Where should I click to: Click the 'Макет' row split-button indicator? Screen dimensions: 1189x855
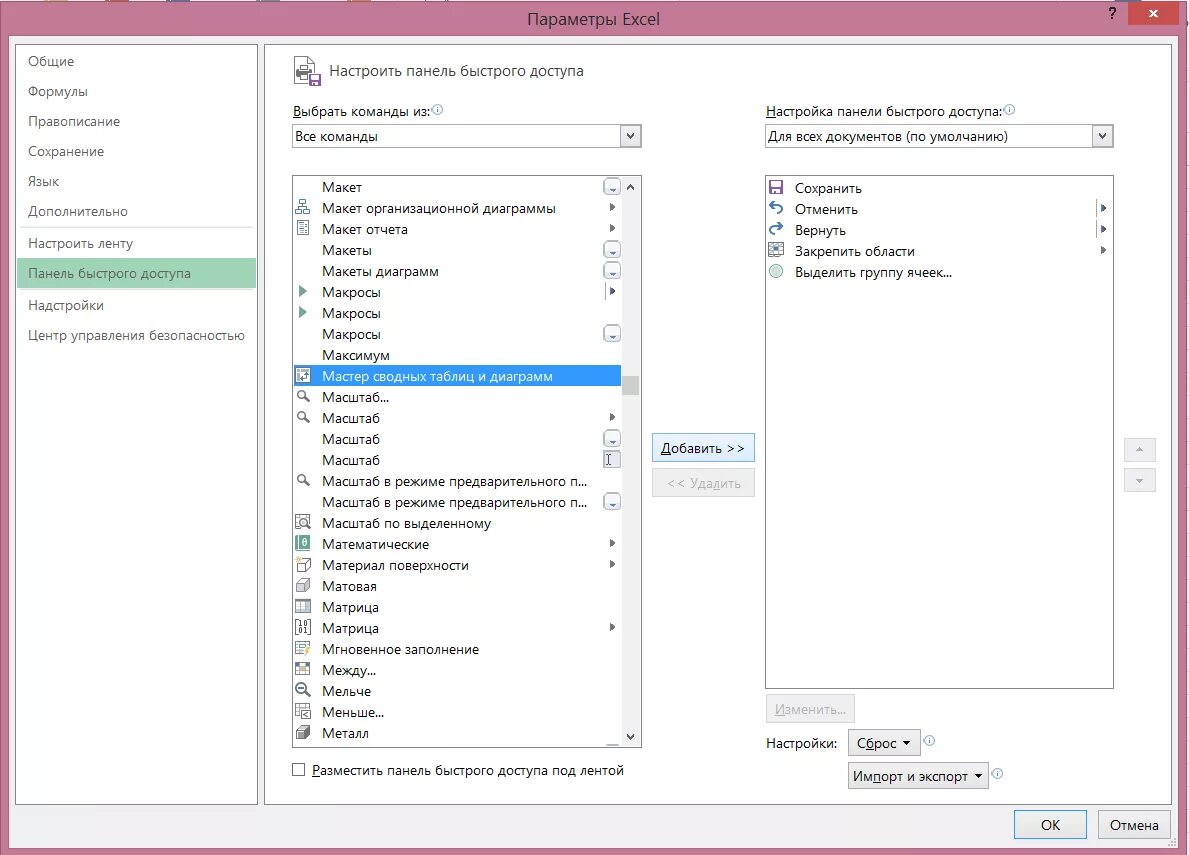pyautogui.click(x=612, y=186)
